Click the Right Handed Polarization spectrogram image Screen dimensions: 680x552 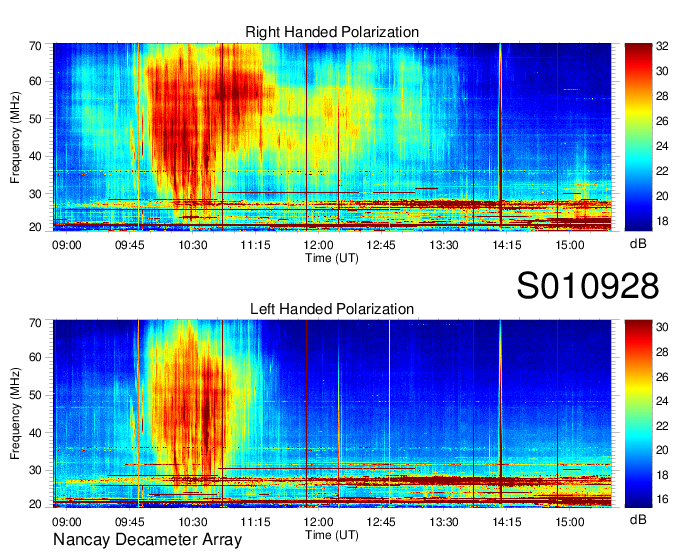(x=332, y=137)
